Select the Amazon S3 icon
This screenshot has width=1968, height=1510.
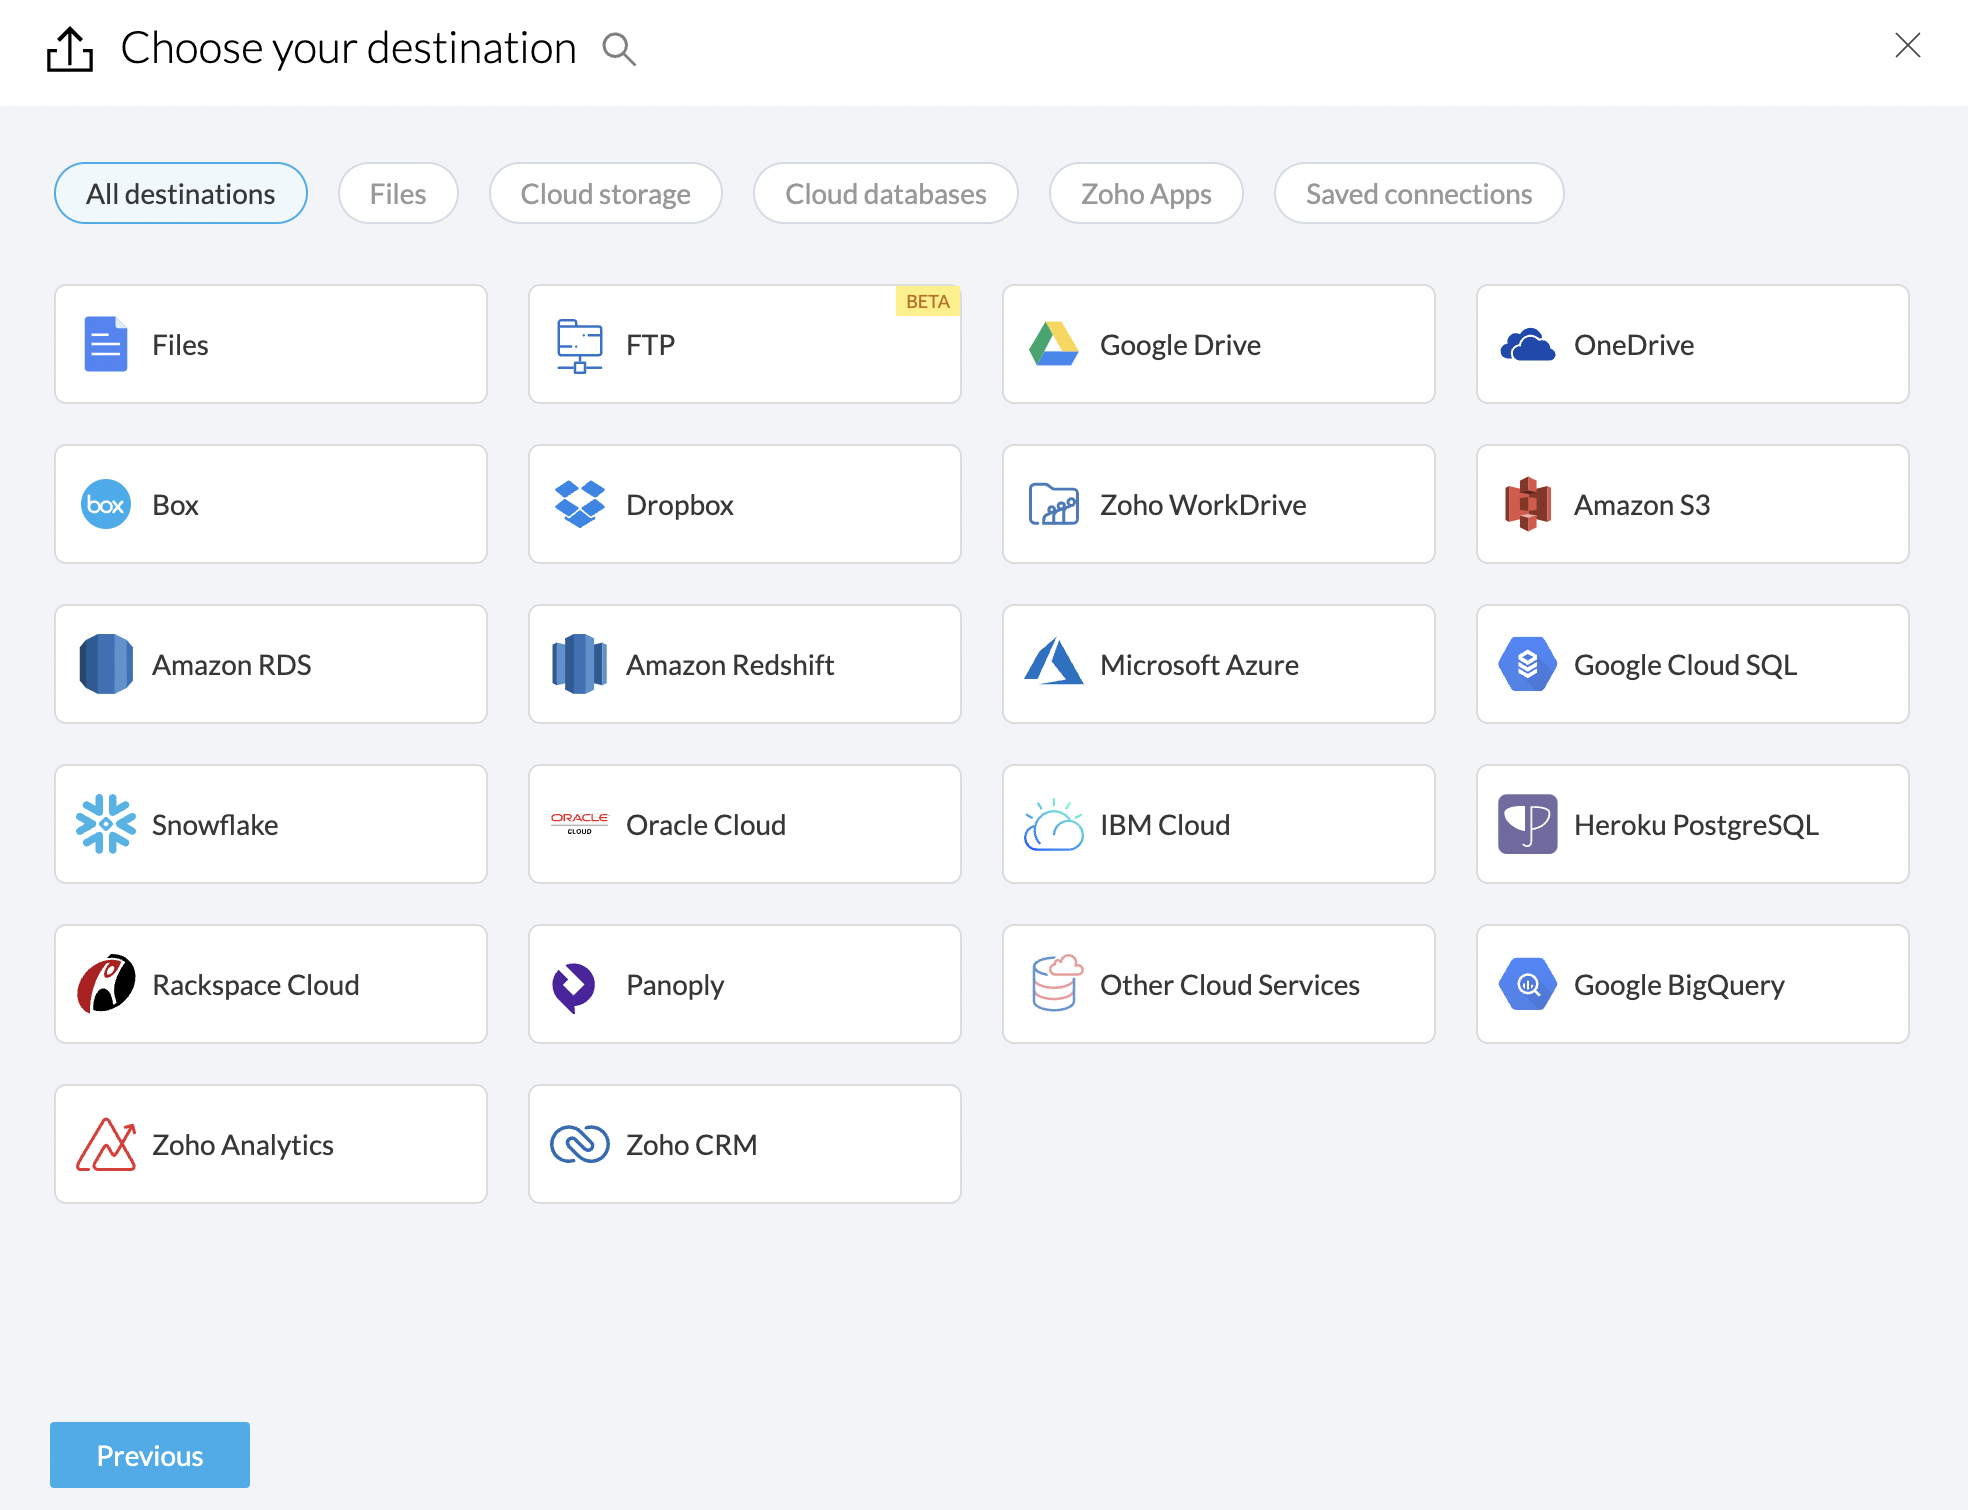(x=1527, y=504)
